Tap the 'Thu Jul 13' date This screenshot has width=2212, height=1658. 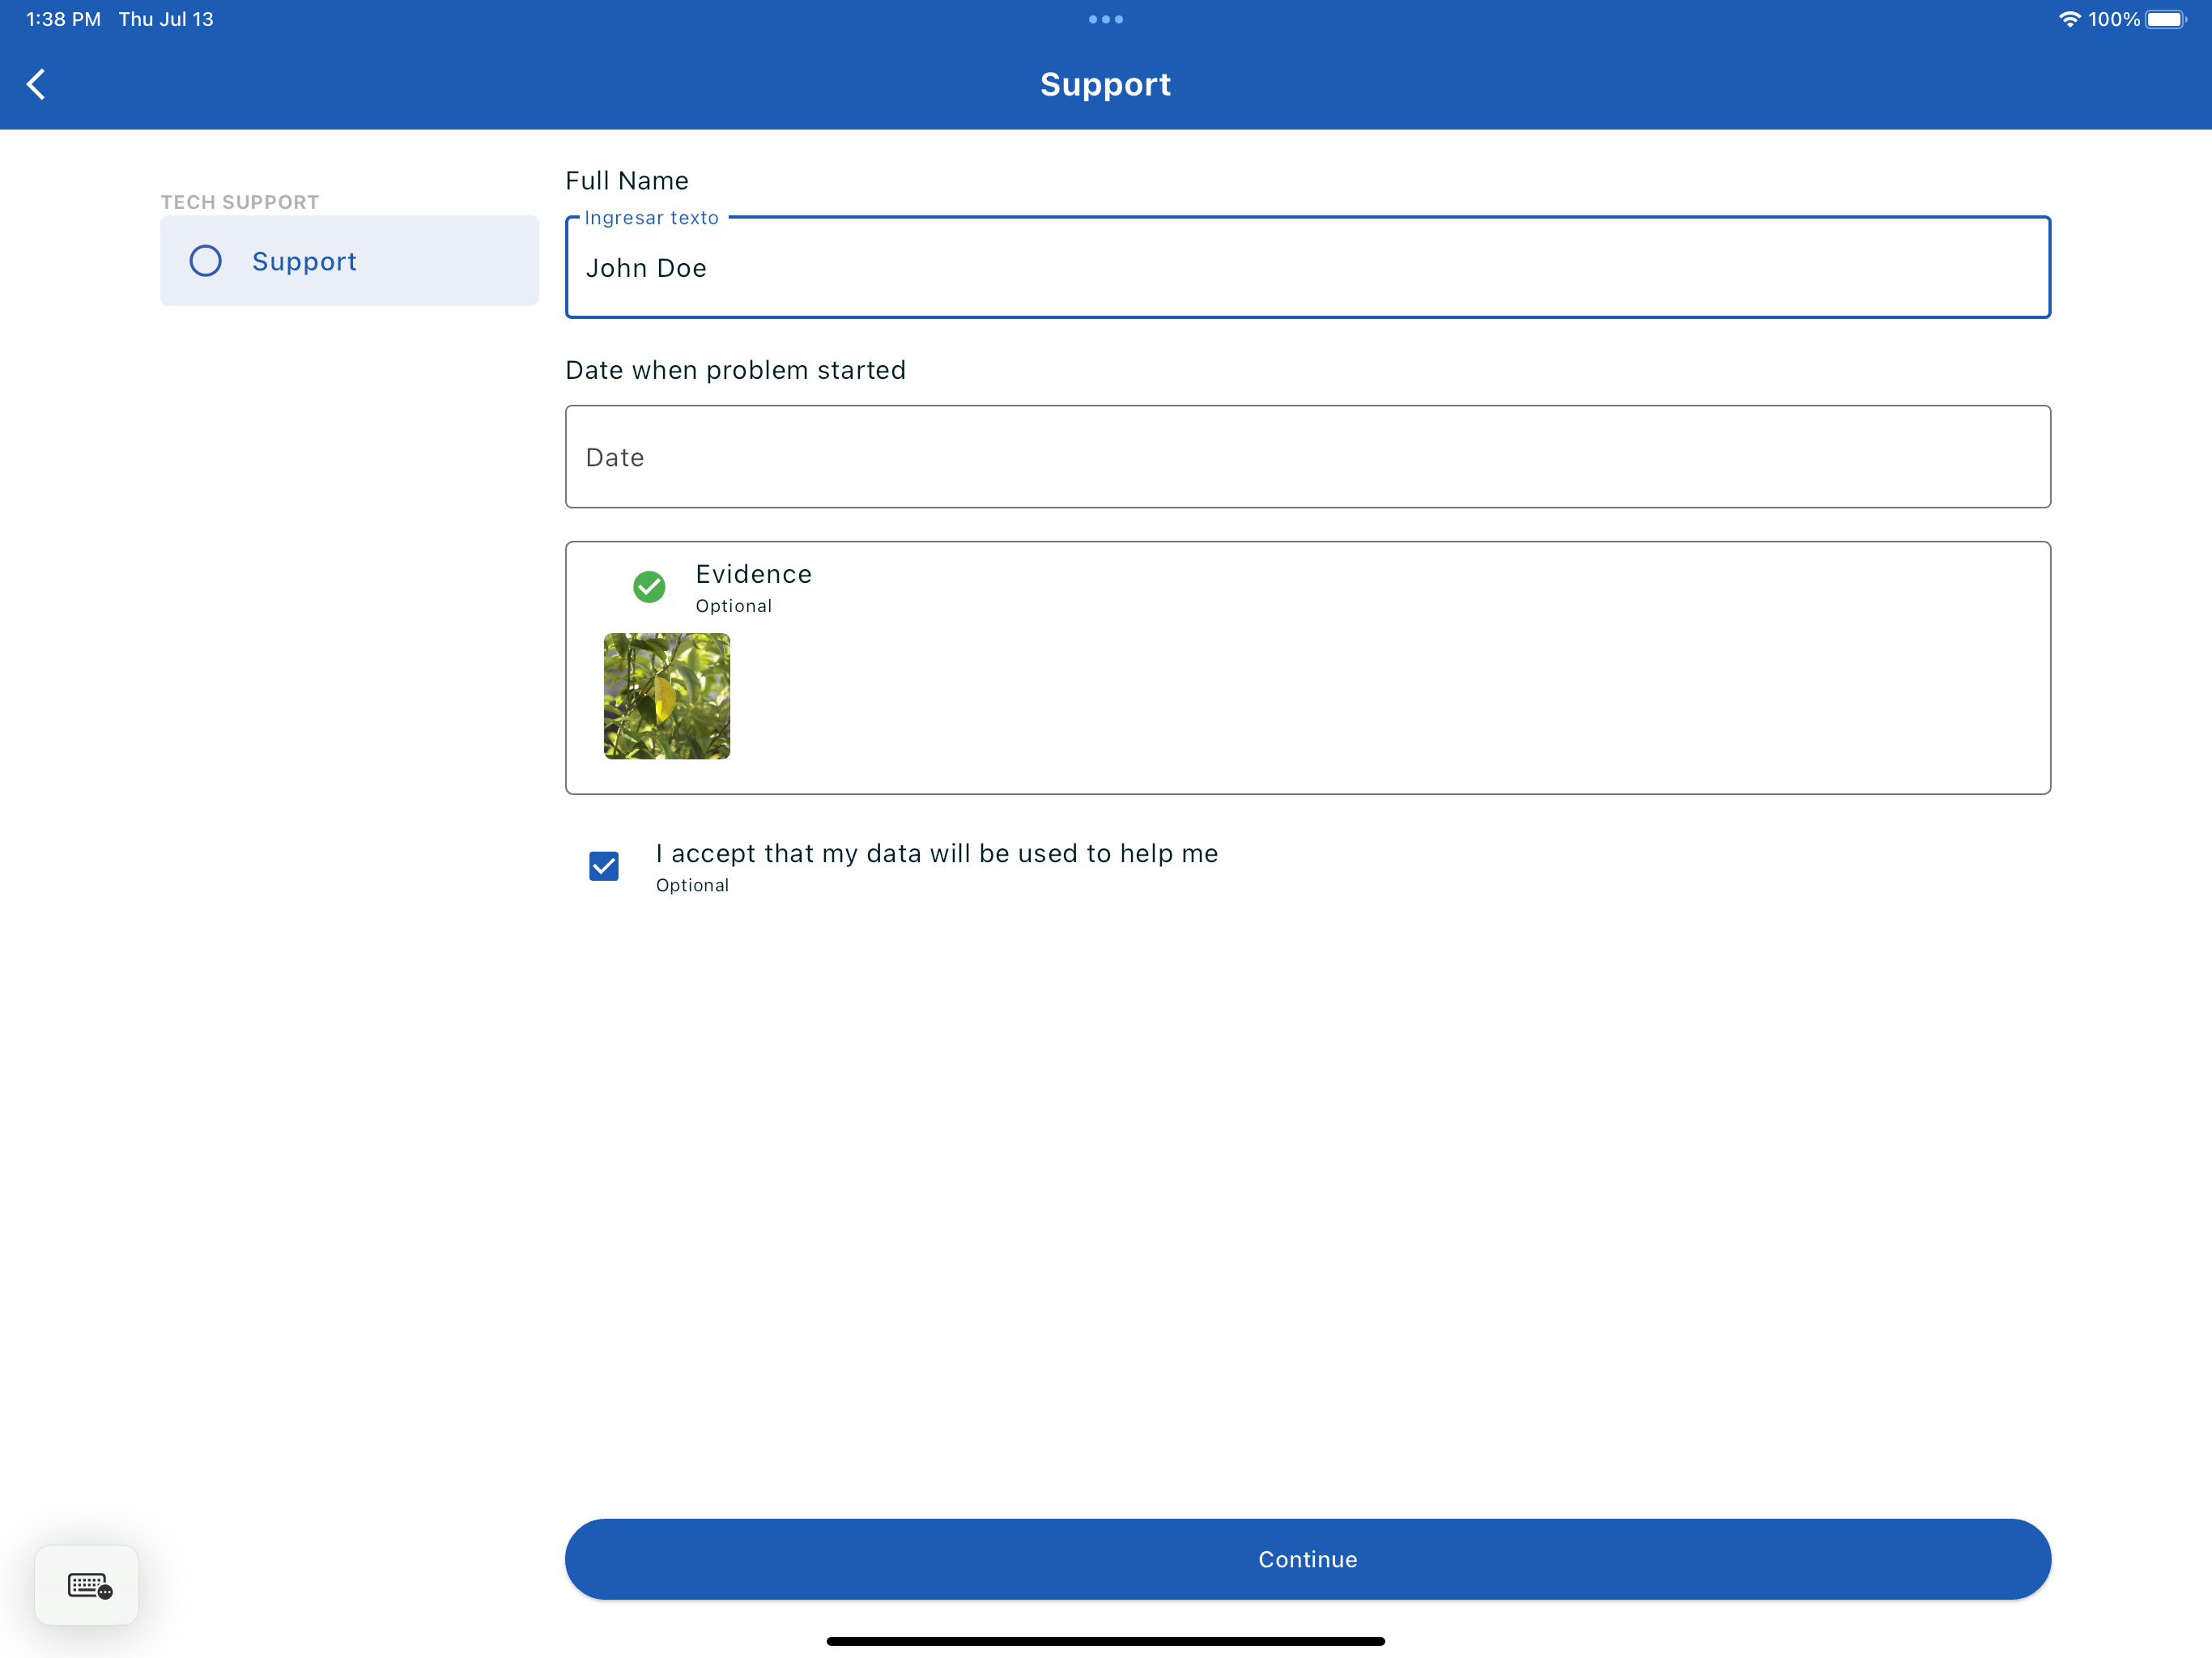[166, 19]
